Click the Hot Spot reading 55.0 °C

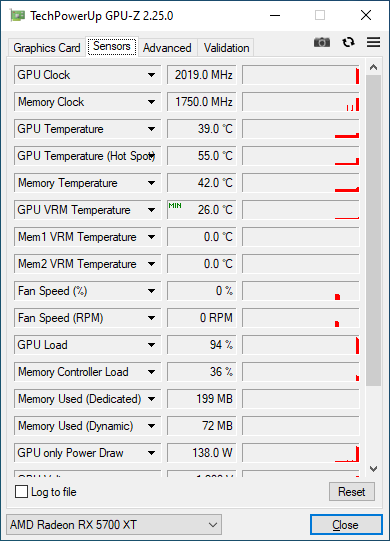[202, 156]
